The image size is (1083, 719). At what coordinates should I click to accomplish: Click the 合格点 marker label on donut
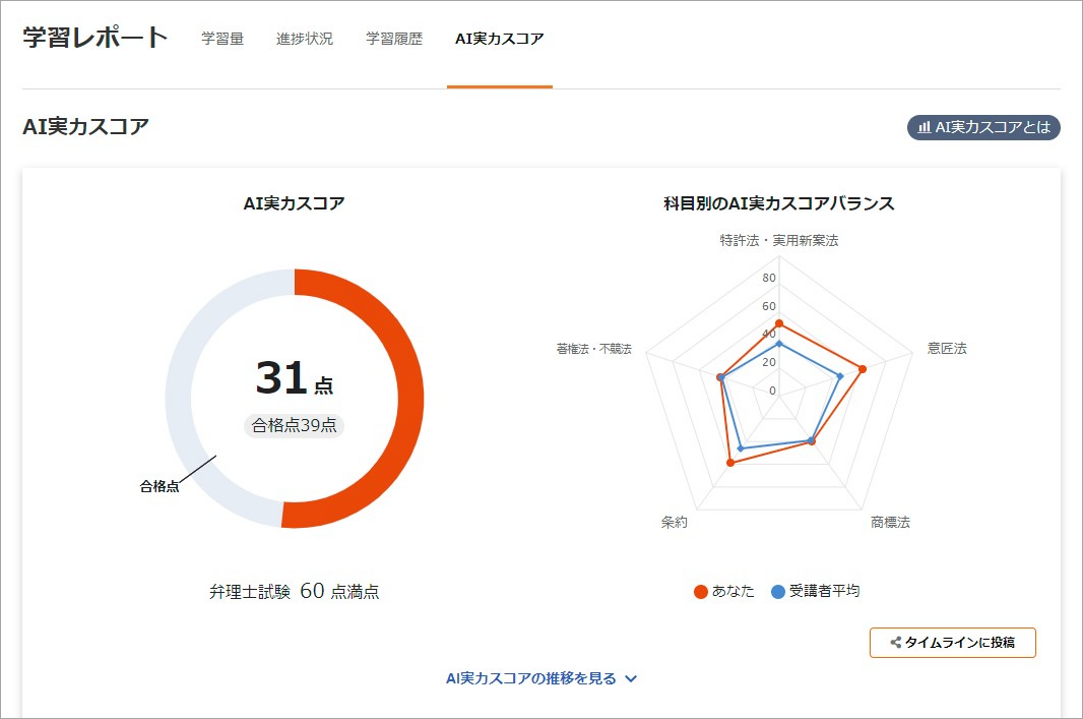coord(160,486)
